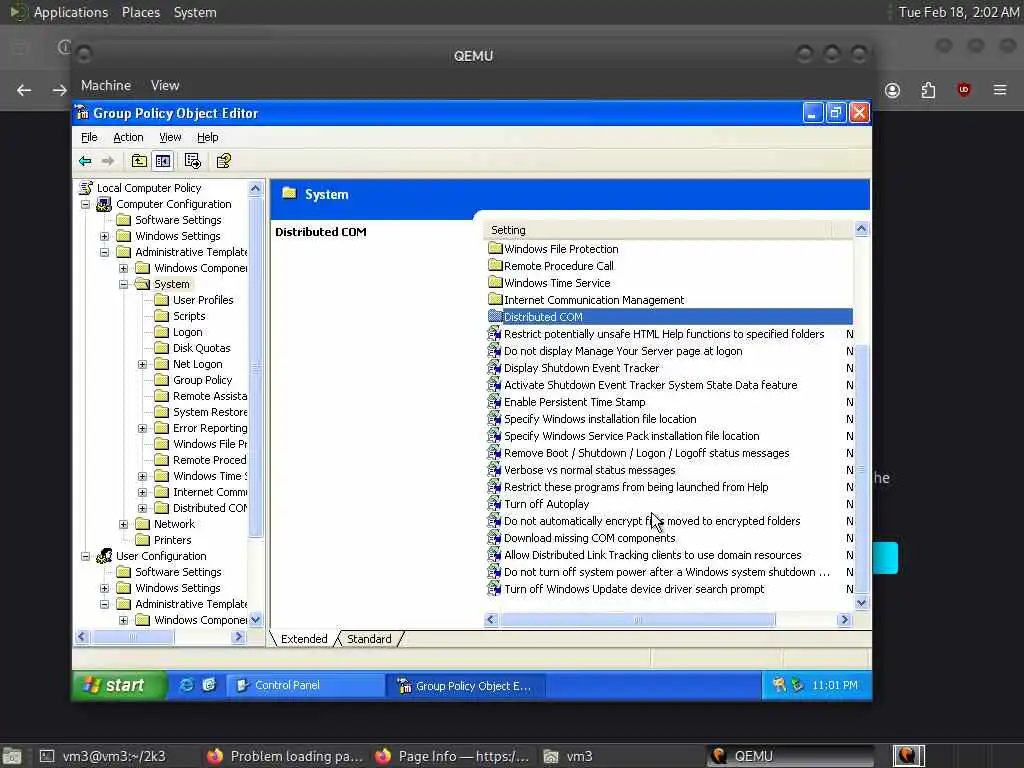
Task: Click Group Policy Object Editor taskbar button
Action: coord(466,686)
